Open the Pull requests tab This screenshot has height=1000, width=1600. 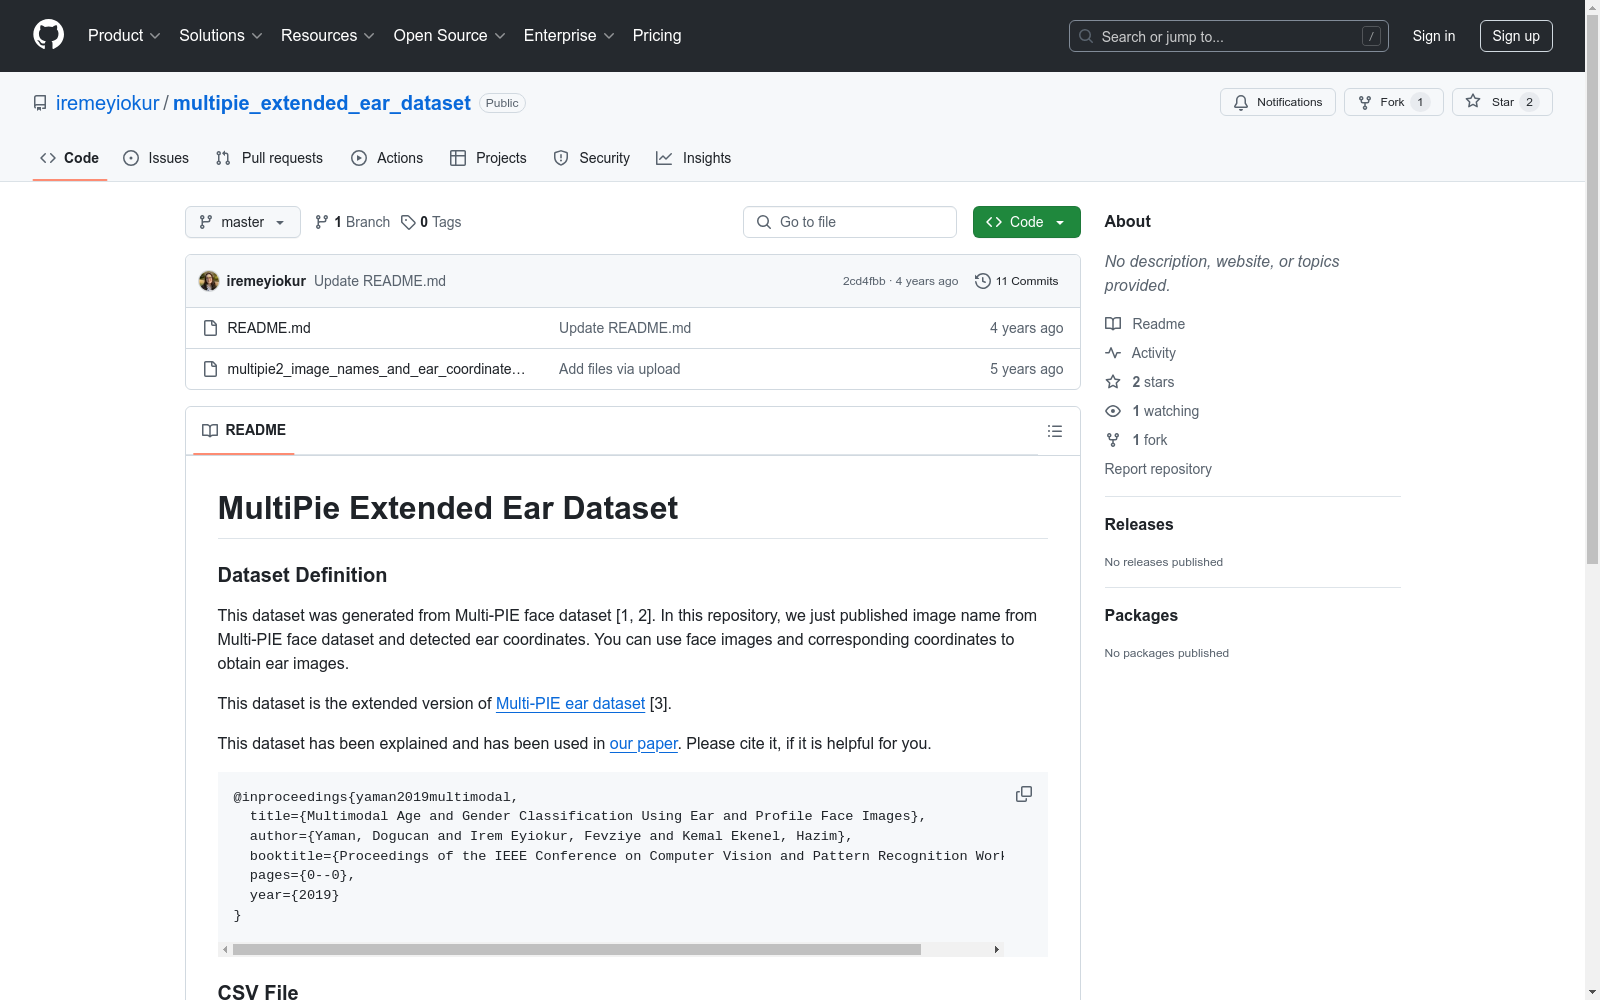[269, 158]
